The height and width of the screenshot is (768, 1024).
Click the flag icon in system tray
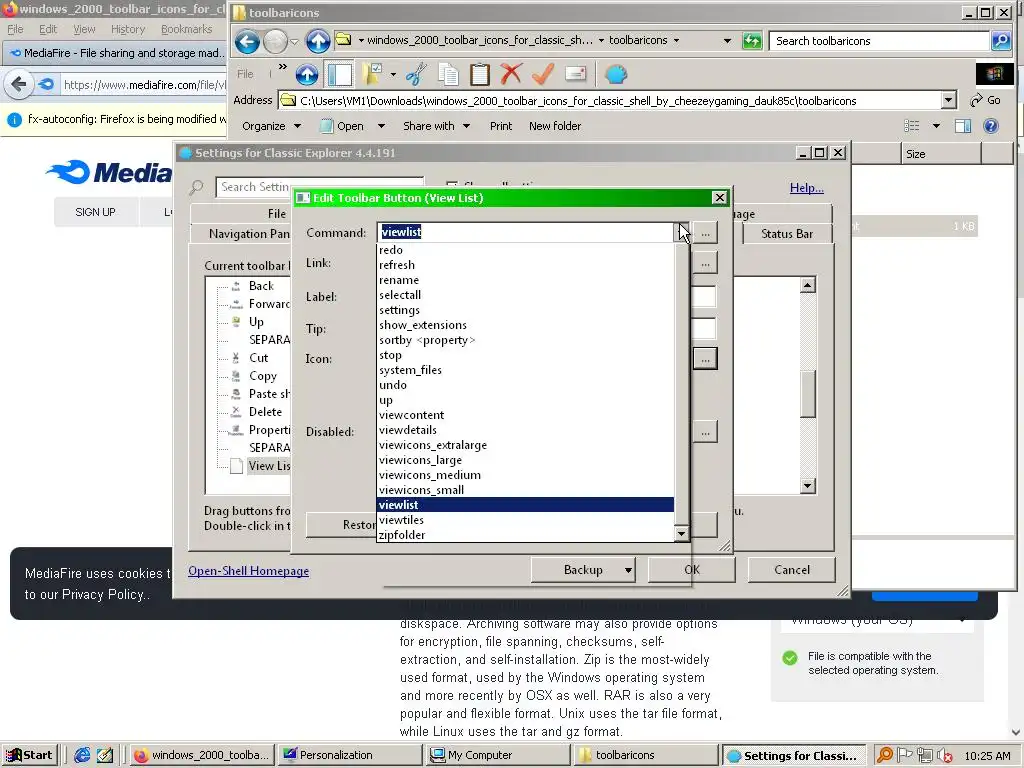click(x=904, y=755)
